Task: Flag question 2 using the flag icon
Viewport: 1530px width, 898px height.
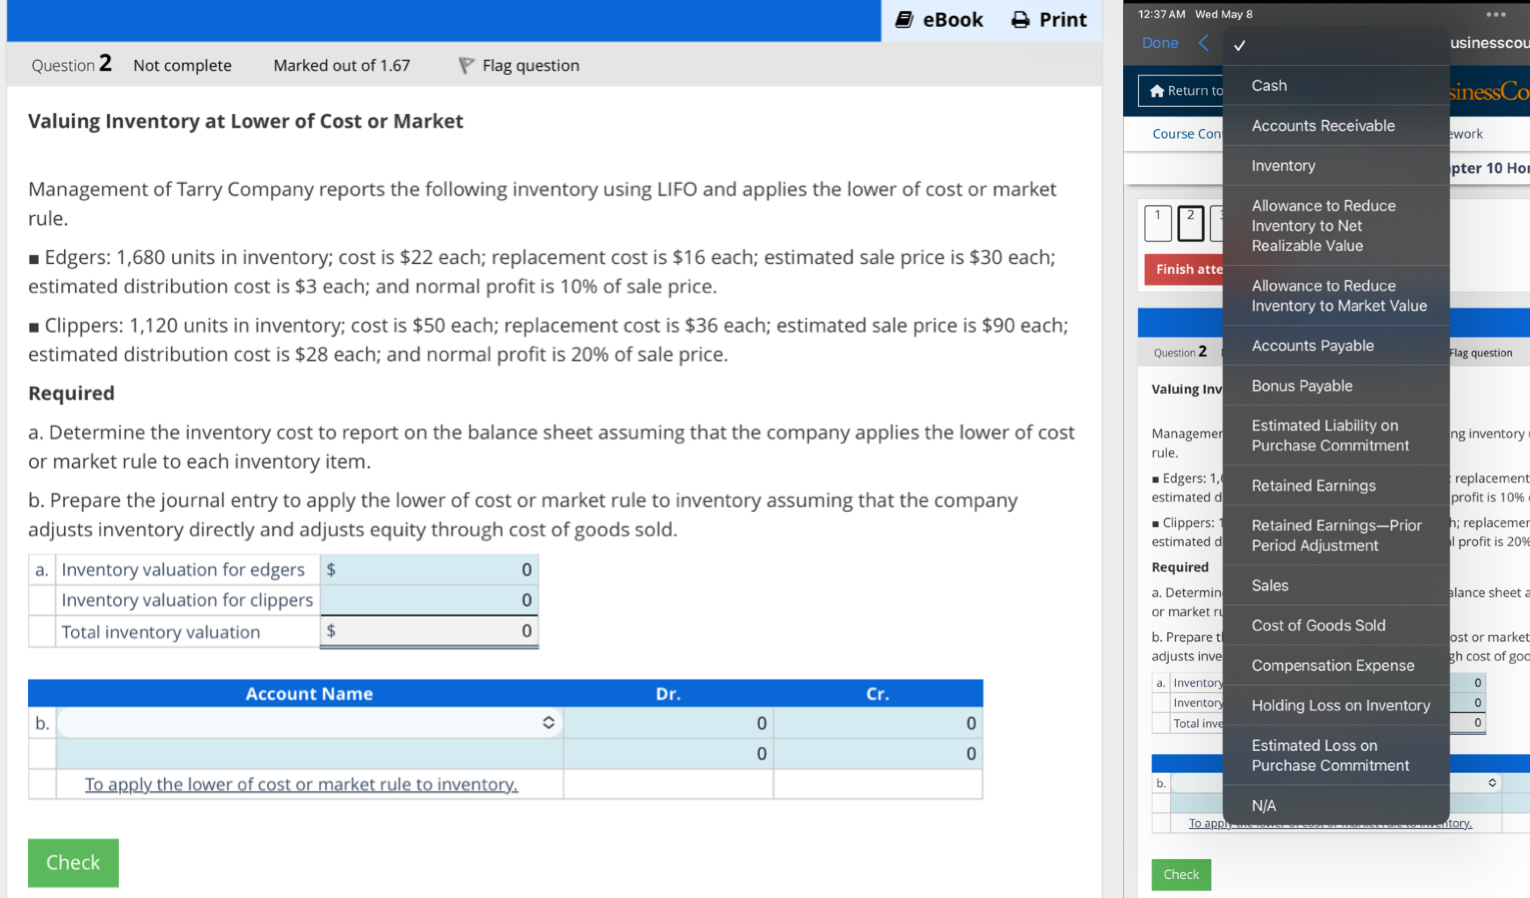Action: [x=465, y=65]
